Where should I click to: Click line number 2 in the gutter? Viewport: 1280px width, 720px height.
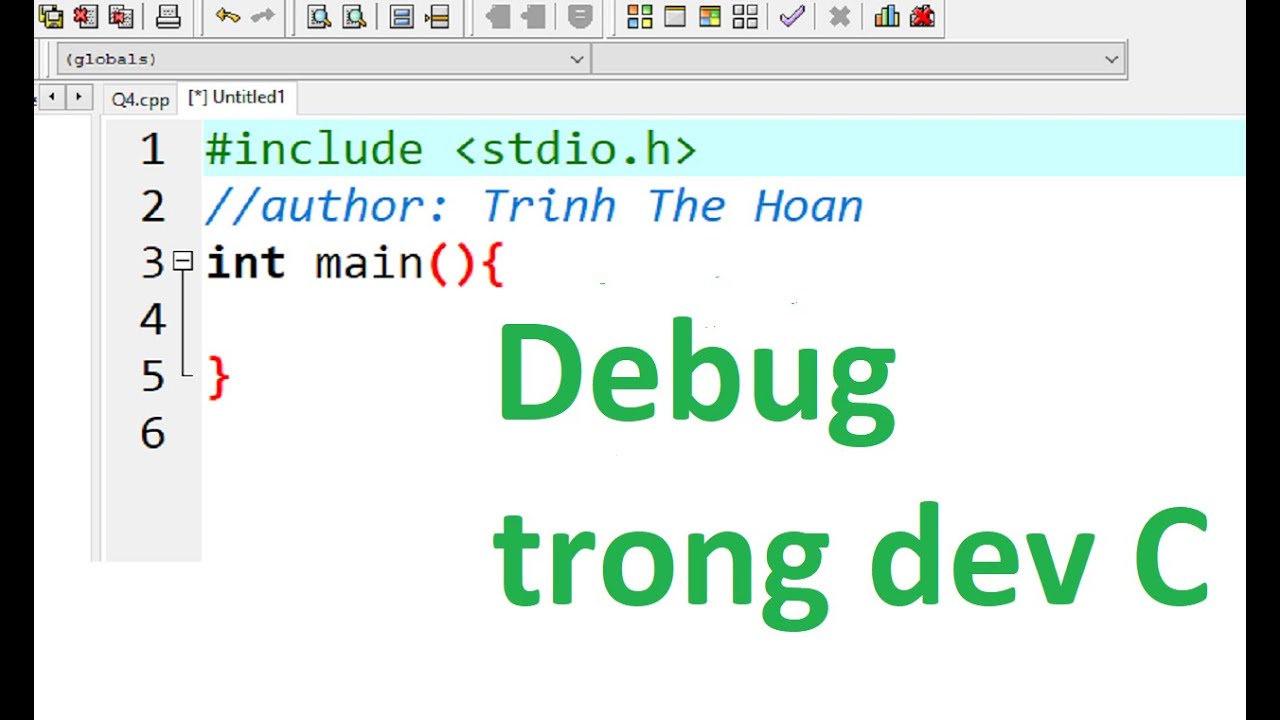coord(152,206)
